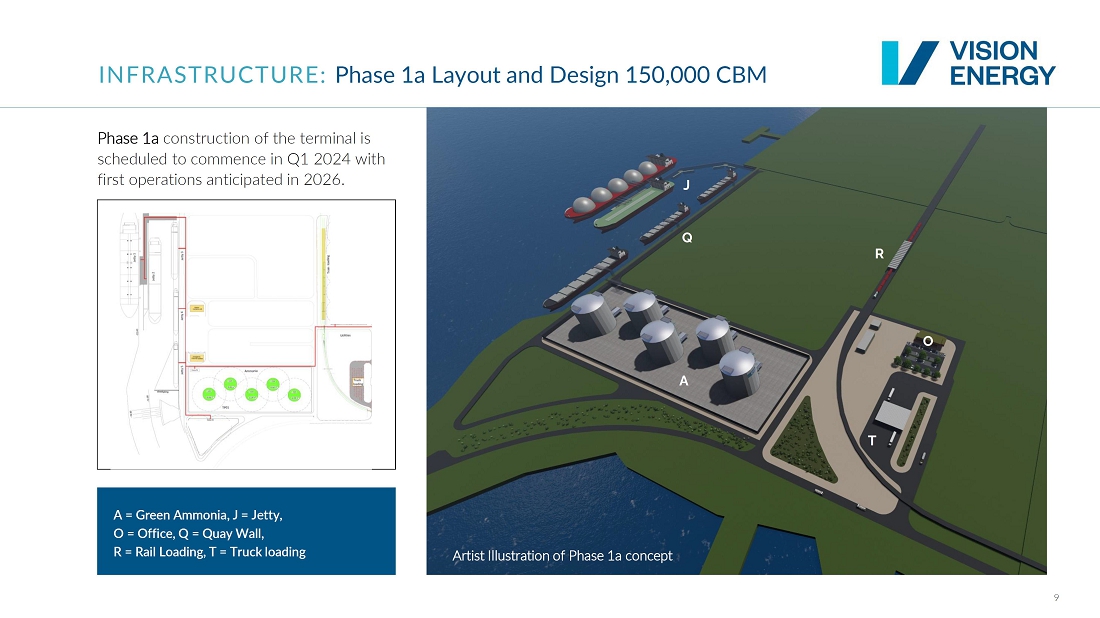Image resolution: width=1100 pixels, height=618 pixels.
Task: Select the J jetty marker on illustration
Action: 686,185
